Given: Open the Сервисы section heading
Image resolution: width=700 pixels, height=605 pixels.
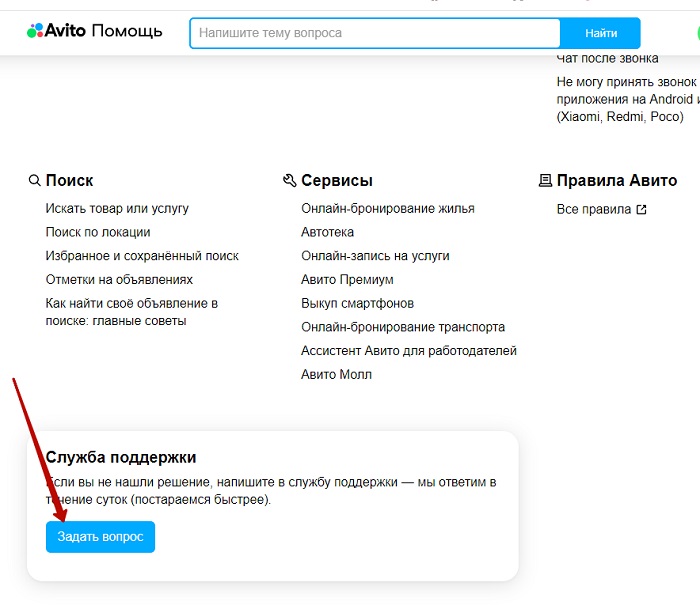Looking at the screenshot, I should (337, 180).
